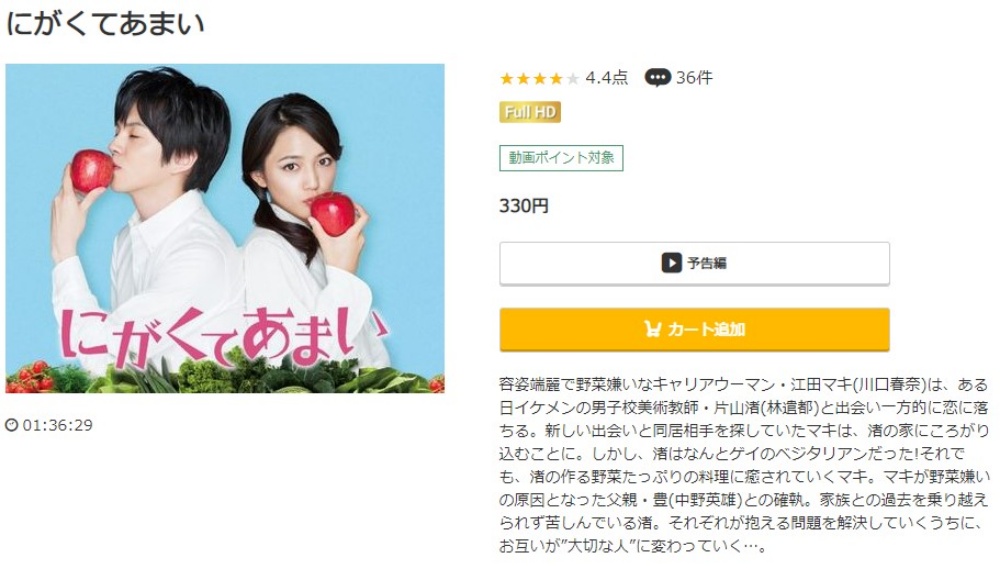
Task: Click the play icon on 予告編 button
Action: point(671,263)
